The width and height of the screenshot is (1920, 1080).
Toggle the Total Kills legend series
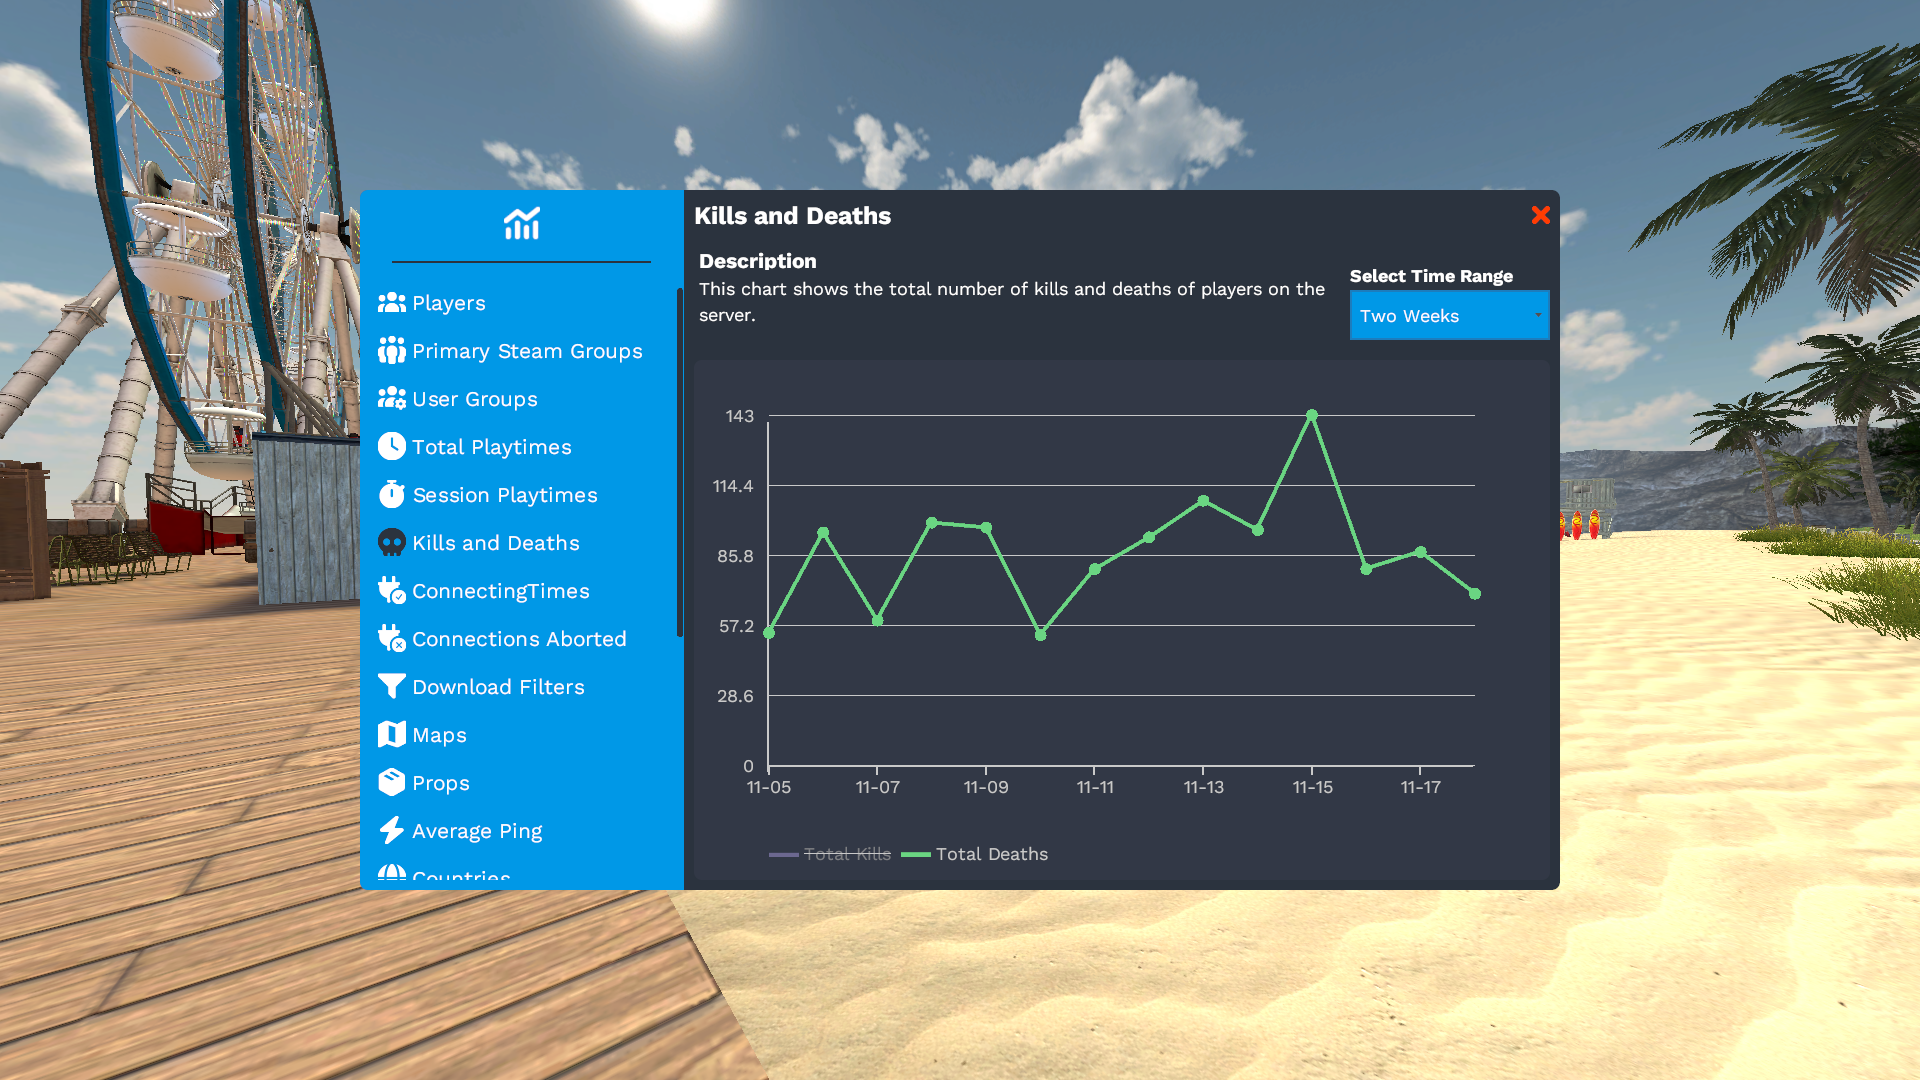click(830, 854)
